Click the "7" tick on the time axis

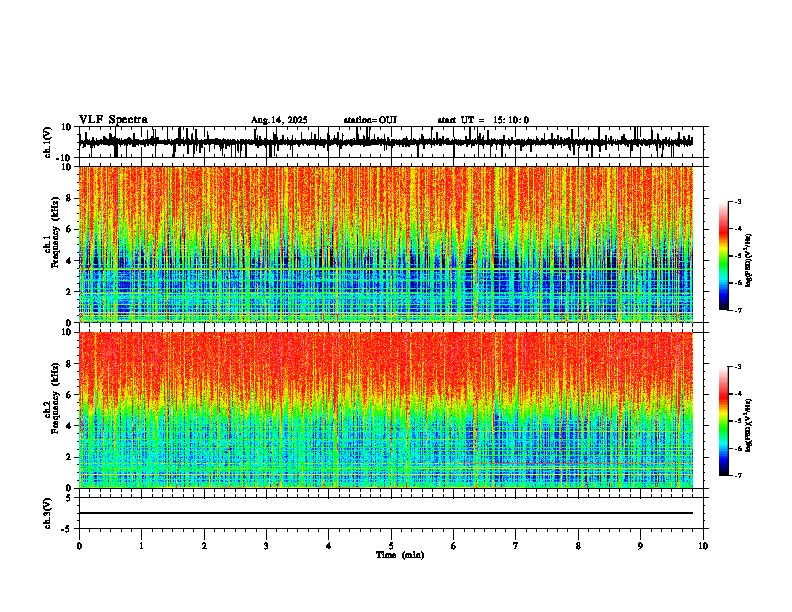(x=516, y=546)
